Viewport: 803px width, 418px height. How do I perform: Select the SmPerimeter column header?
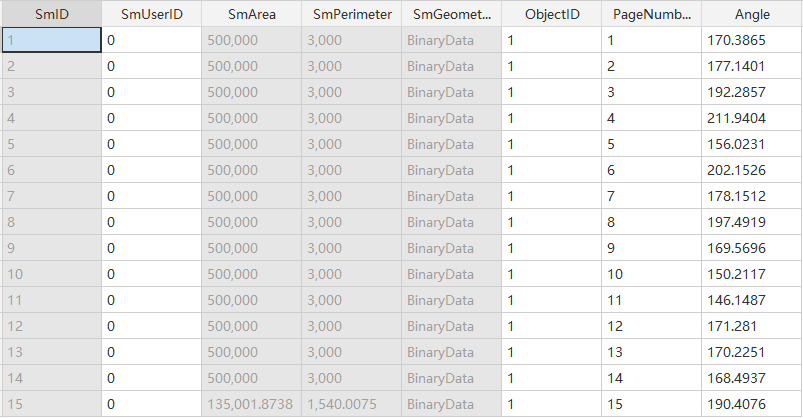(x=351, y=14)
